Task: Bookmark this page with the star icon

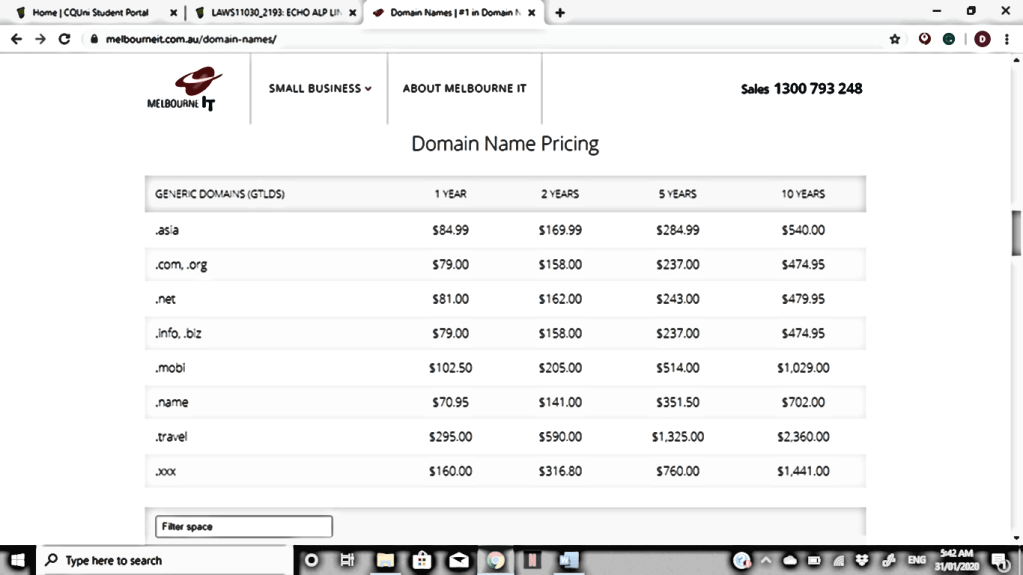Action: click(x=895, y=39)
